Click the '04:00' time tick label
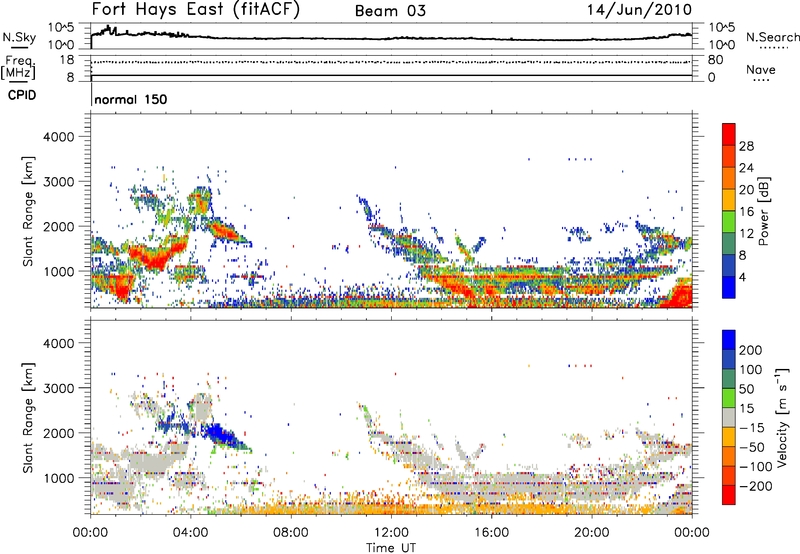The width and height of the screenshot is (800, 554). (191, 533)
